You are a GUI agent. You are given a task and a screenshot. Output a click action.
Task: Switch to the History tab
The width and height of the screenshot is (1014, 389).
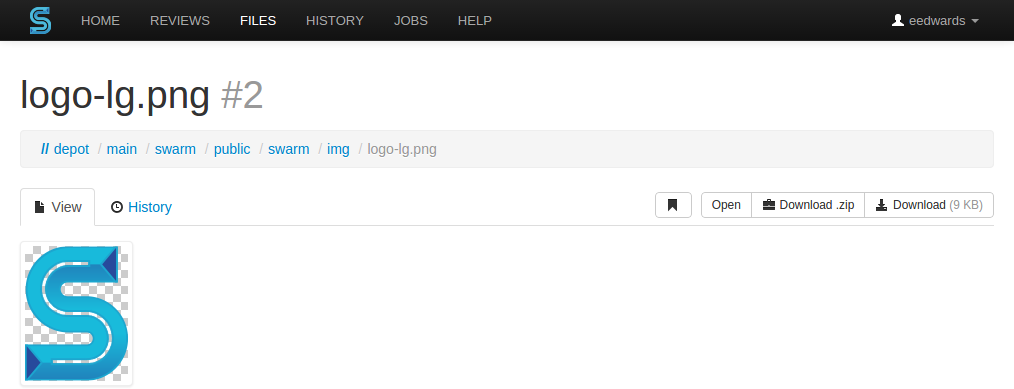141,207
